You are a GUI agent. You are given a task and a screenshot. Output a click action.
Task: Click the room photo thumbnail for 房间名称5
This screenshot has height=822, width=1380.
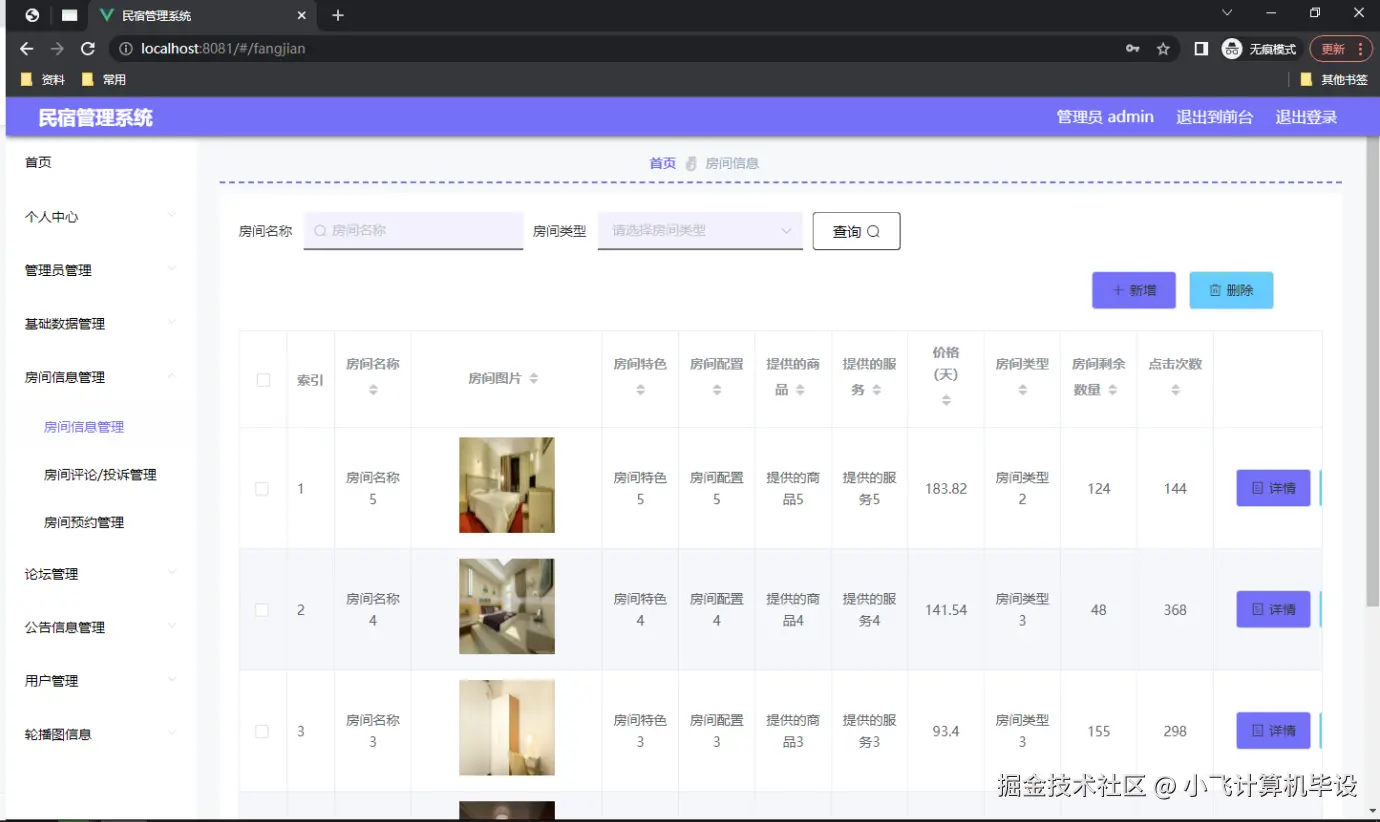(x=507, y=485)
